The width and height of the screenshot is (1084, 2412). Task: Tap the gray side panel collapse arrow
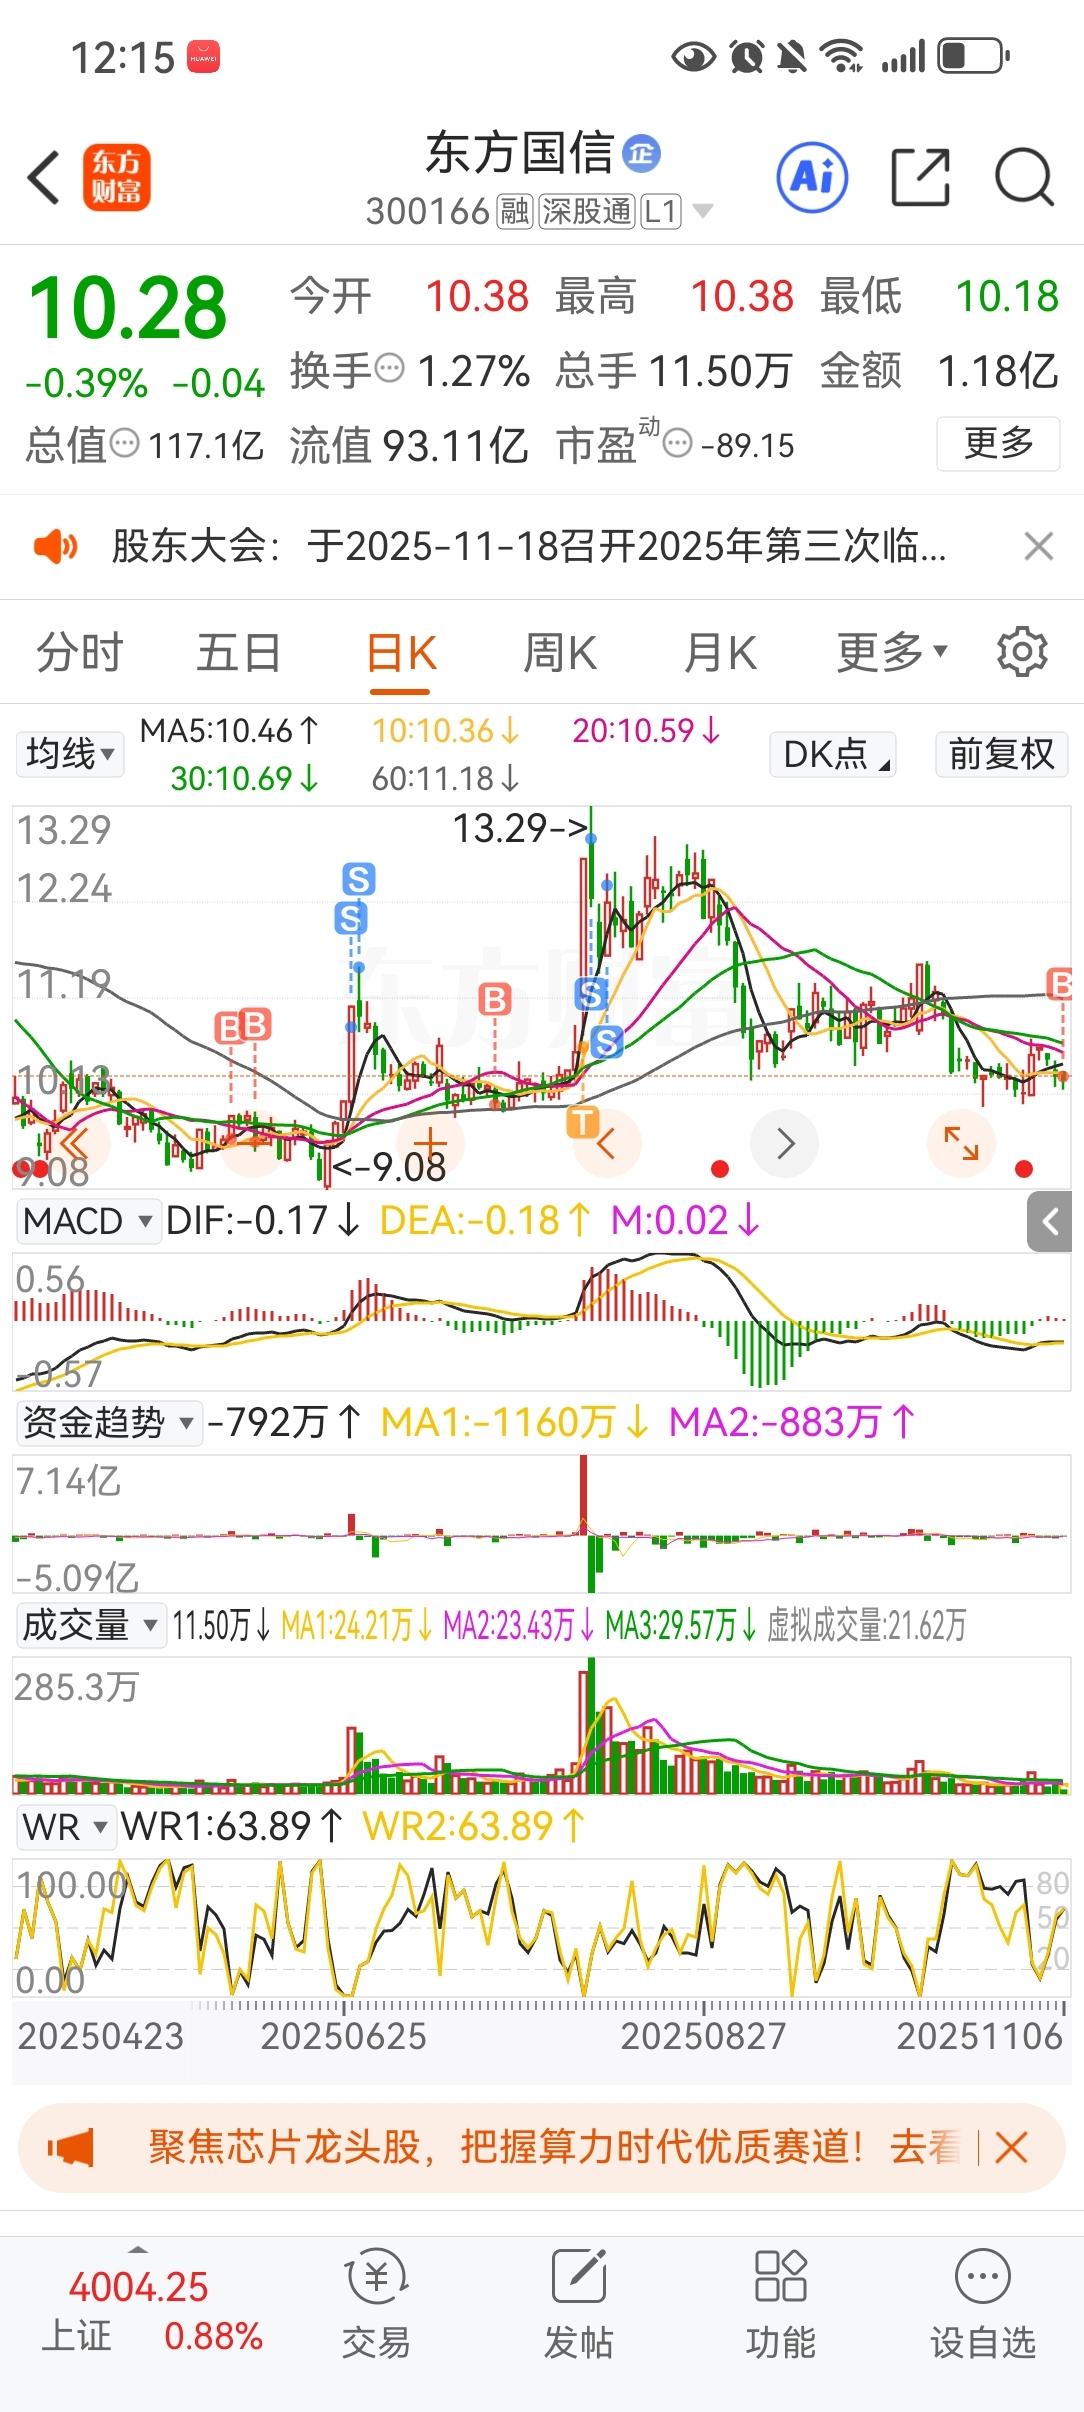[x=1050, y=1221]
